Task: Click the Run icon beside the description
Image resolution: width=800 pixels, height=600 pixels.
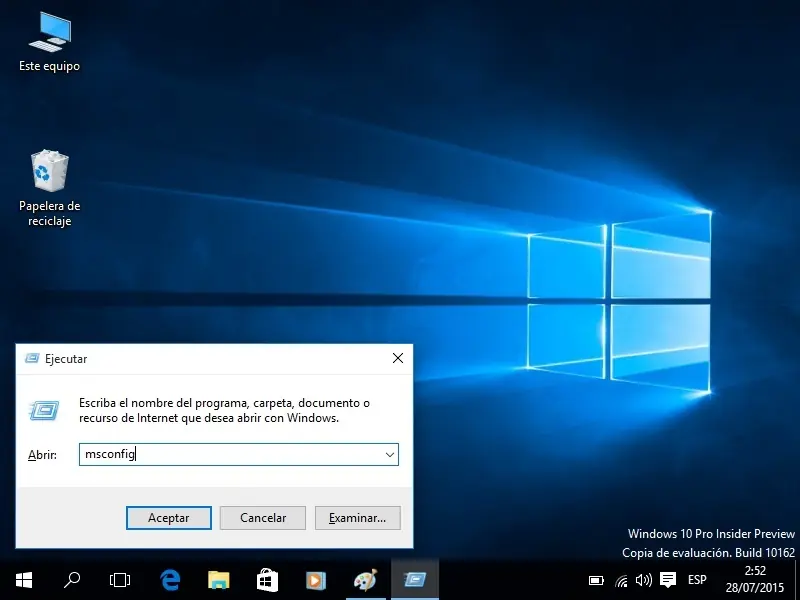Action: coord(44,411)
